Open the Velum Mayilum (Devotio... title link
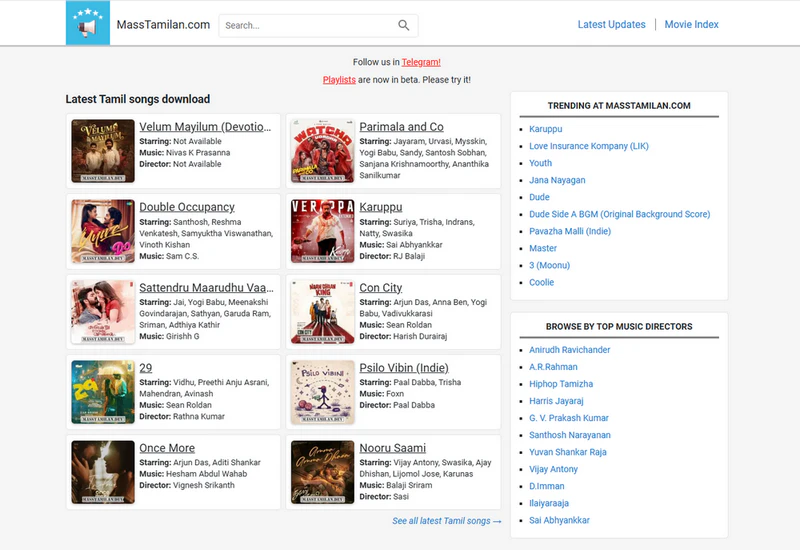Screen dimensions: 800x550 pos(205,127)
